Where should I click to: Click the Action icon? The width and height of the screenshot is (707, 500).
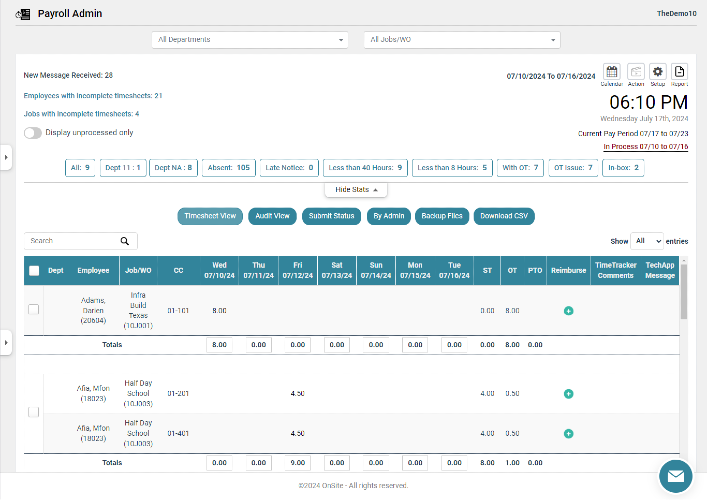pos(636,72)
